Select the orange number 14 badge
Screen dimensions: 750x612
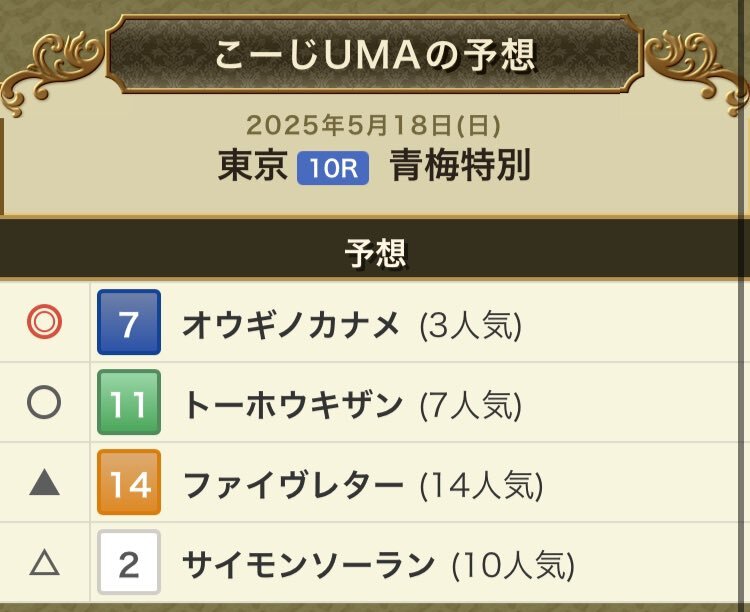coord(129,482)
